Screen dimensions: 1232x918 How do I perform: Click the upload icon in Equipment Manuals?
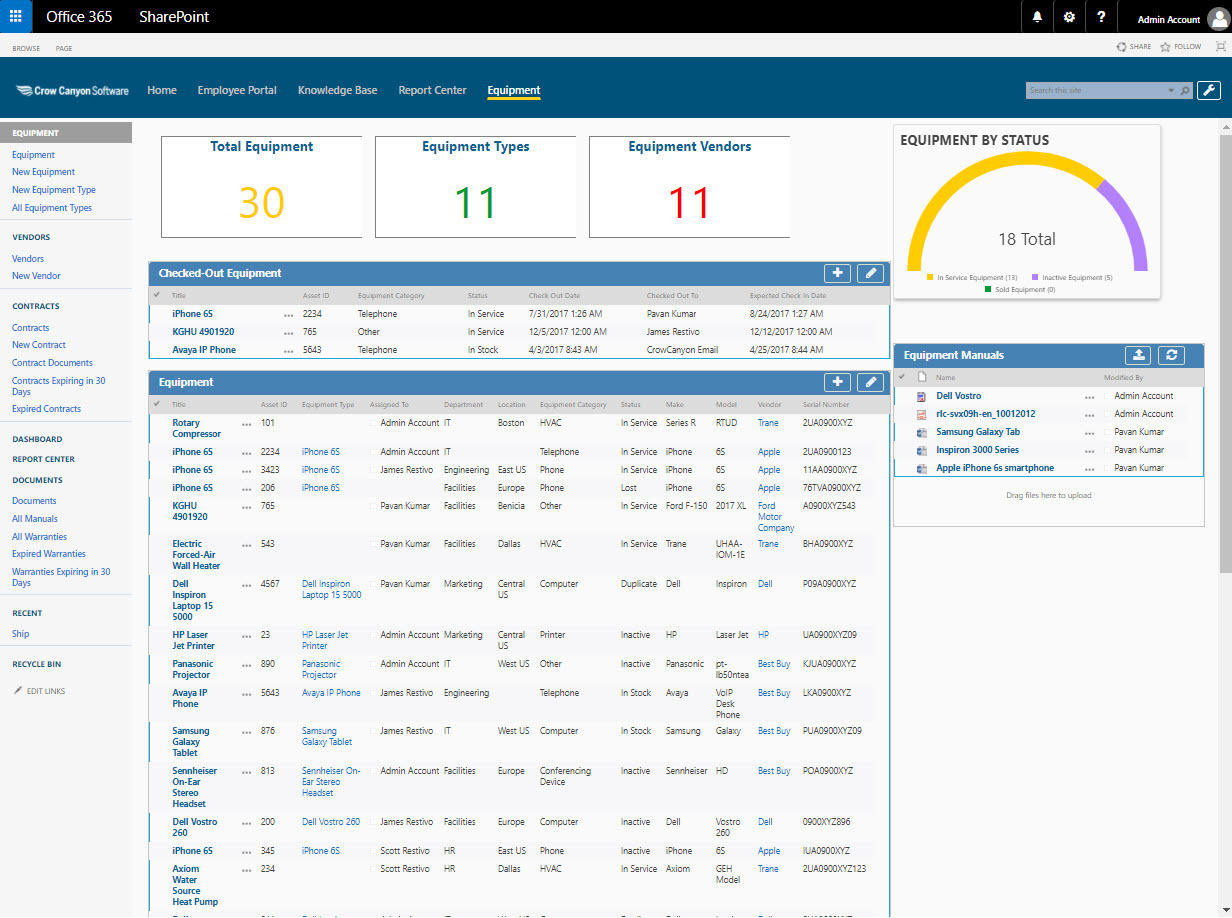pyautogui.click(x=1139, y=355)
